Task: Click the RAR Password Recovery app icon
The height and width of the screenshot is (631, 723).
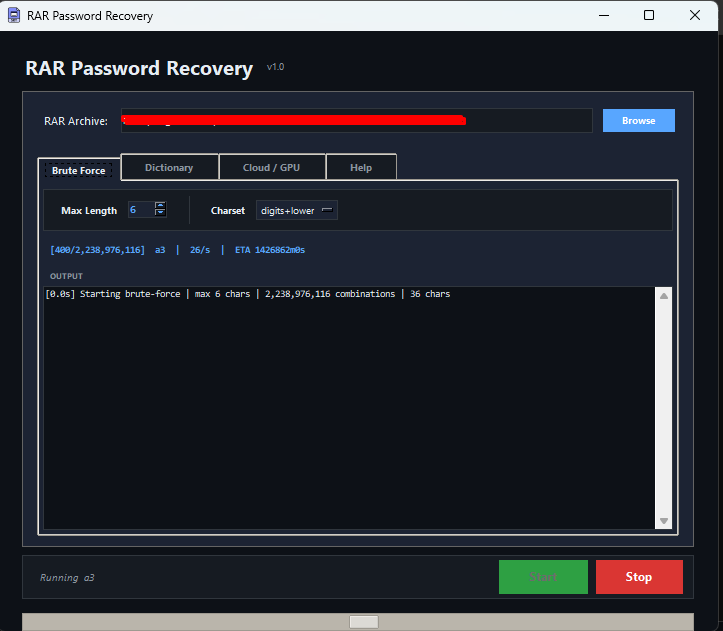Action: (x=14, y=15)
